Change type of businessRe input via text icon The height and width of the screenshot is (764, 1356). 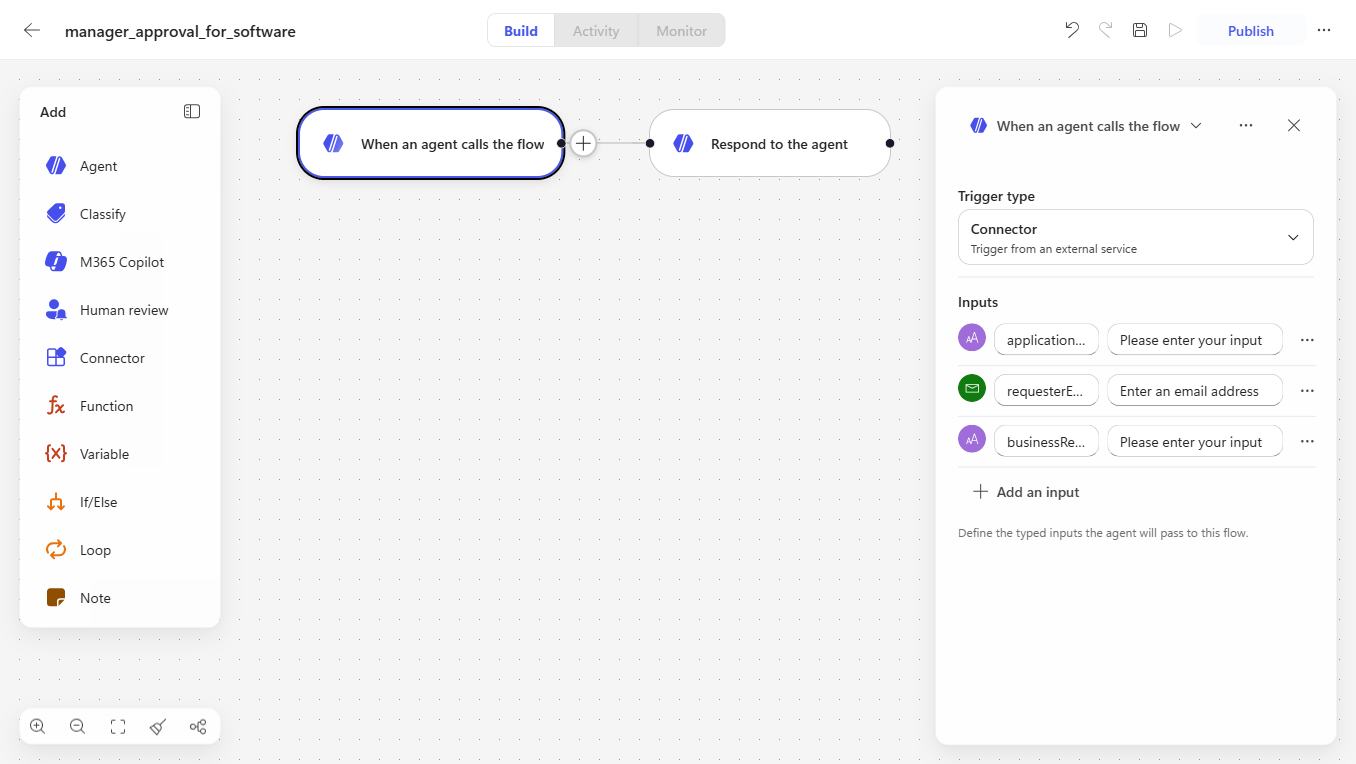pyautogui.click(x=972, y=440)
